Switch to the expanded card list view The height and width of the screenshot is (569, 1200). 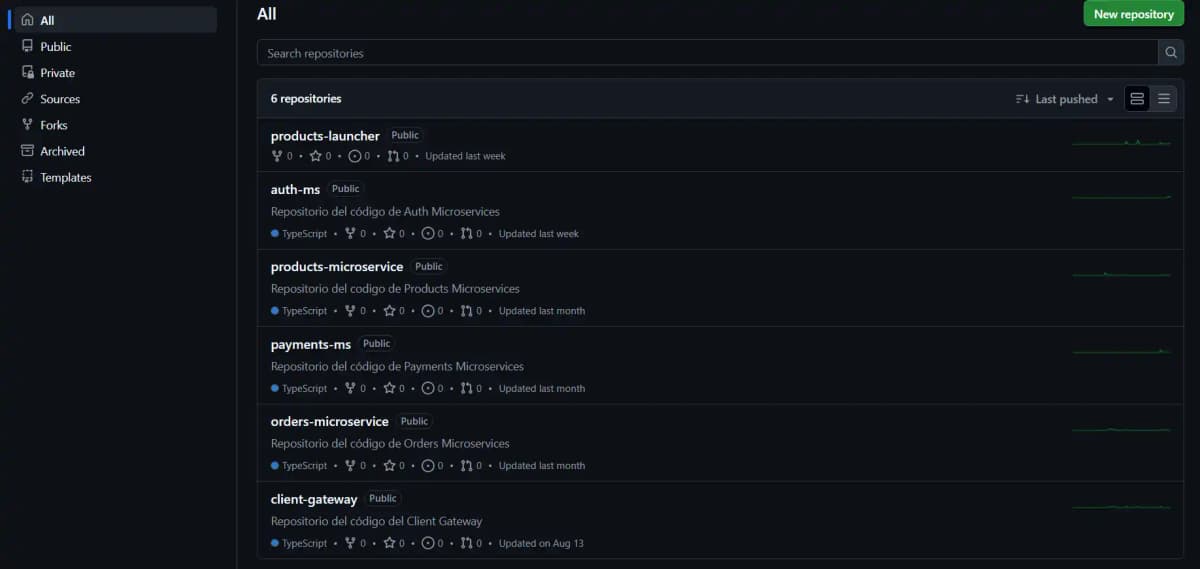pos(1137,99)
